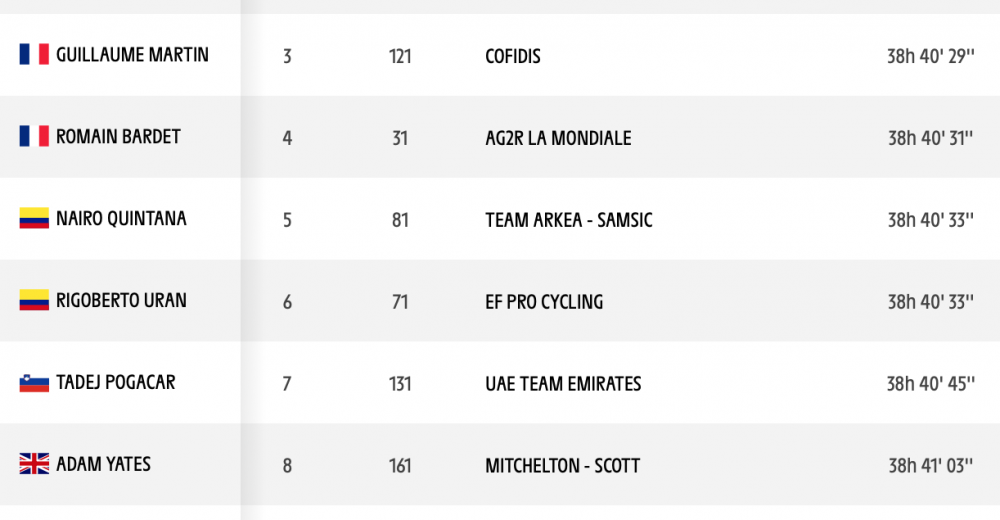The width and height of the screenshot is (1000, 520).
Task: Select the Nairo Quintana rider name
Action: click(121, 219)
